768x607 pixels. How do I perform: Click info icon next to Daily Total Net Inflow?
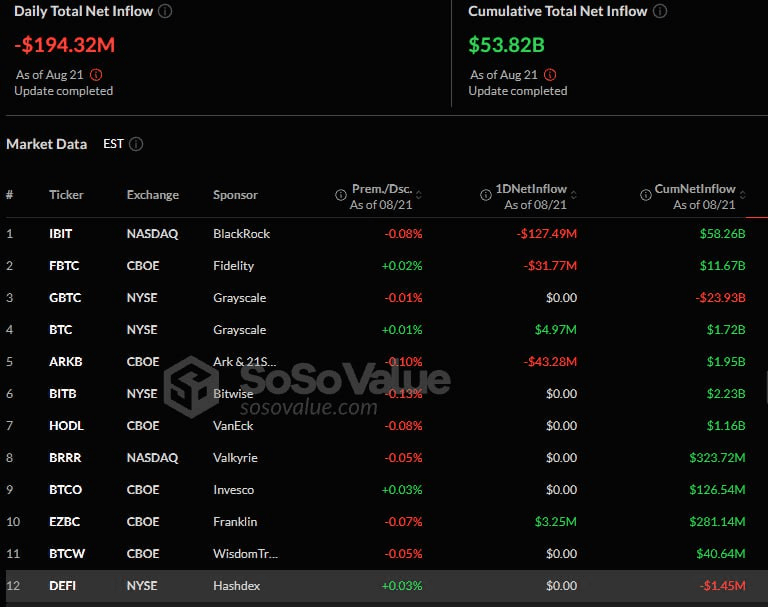(165, 11)
